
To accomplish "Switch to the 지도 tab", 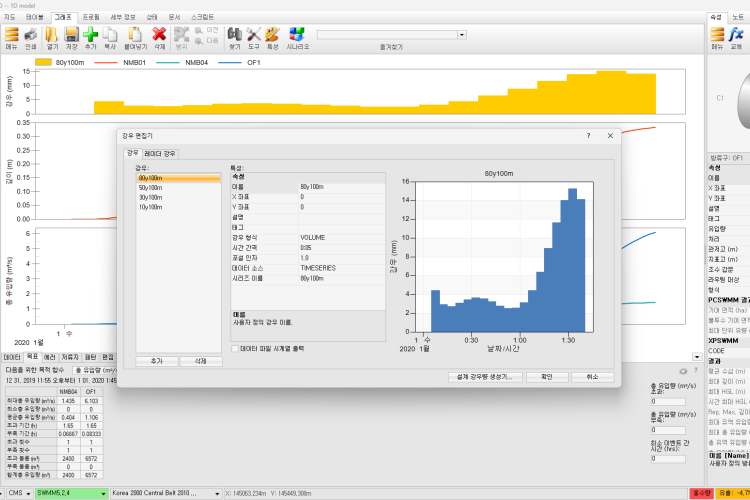I will pos(10,17).
